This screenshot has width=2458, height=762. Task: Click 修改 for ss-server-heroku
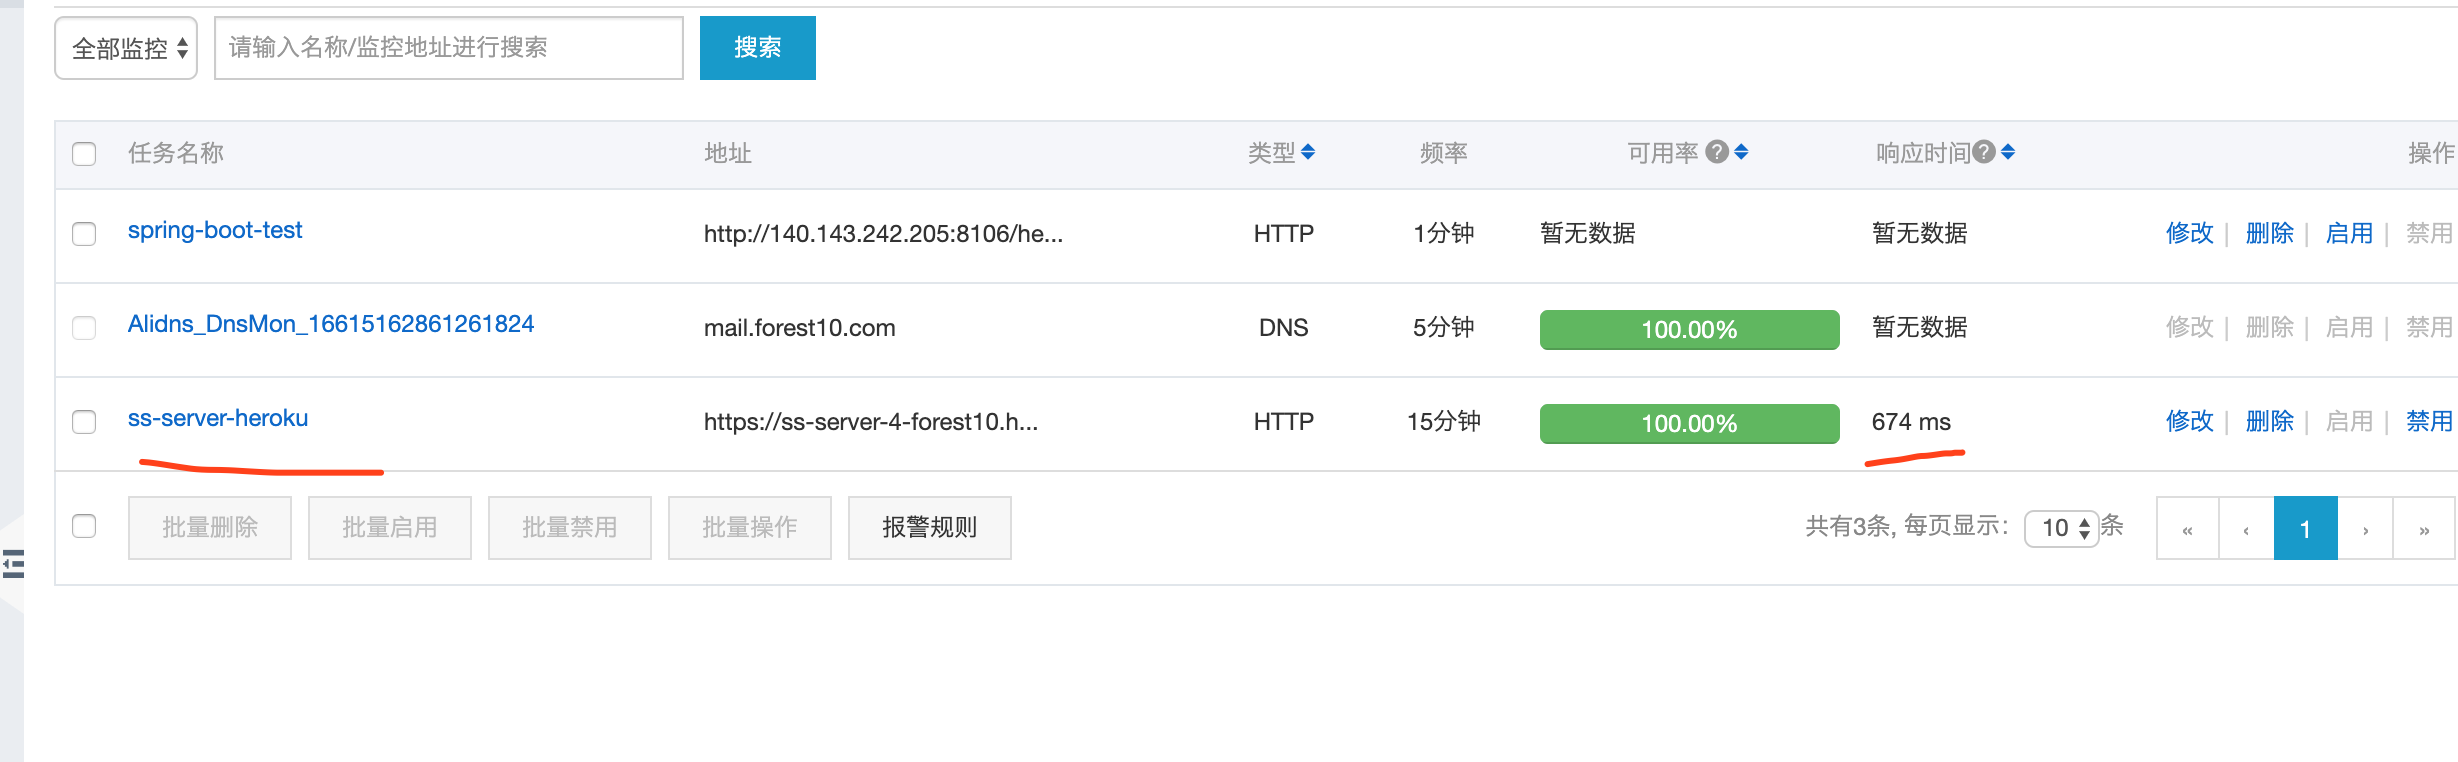[2190, 421]
